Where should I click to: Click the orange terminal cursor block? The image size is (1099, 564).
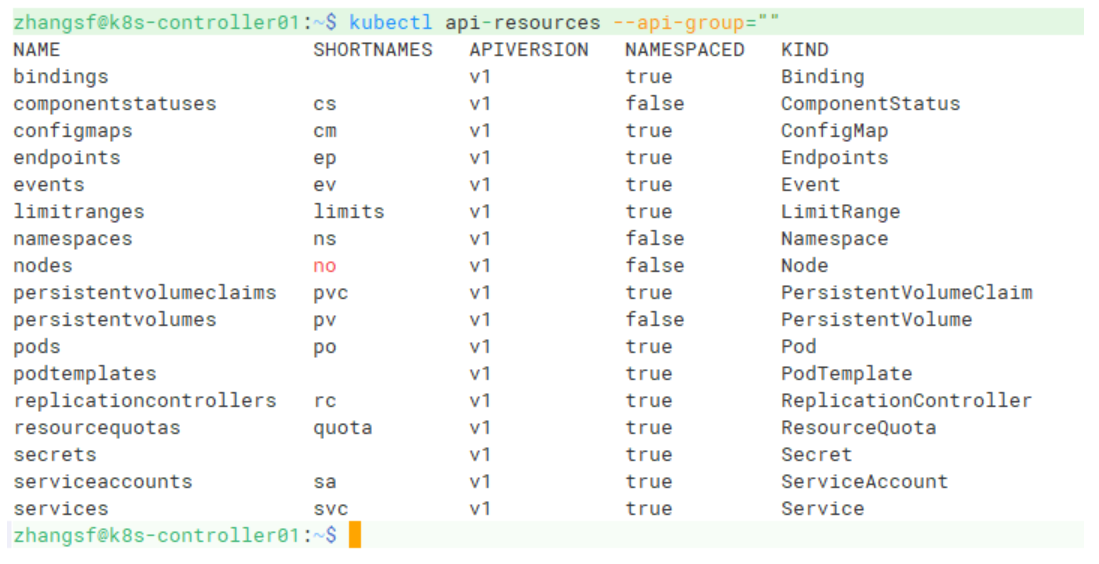354,535
